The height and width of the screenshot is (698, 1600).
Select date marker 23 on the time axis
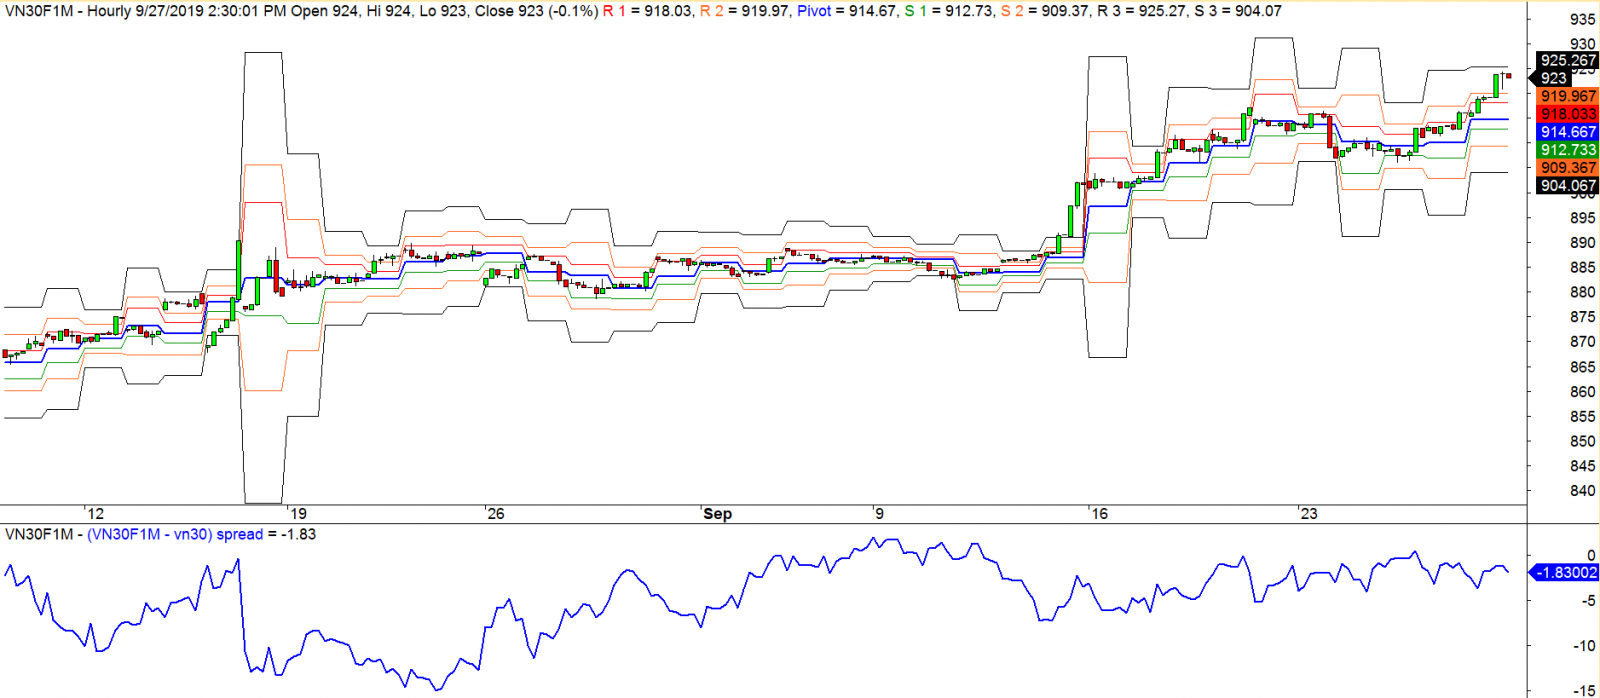point(1308,514)
